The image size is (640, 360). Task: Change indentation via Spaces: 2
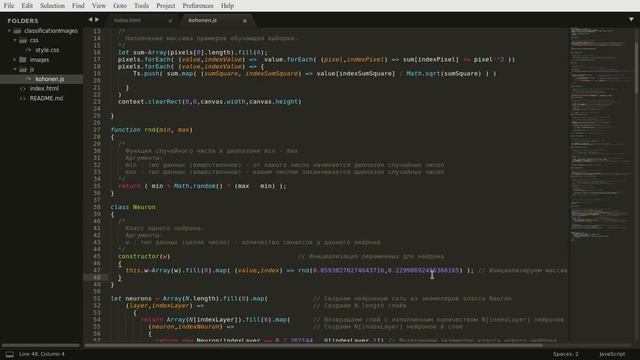[566, 354]
